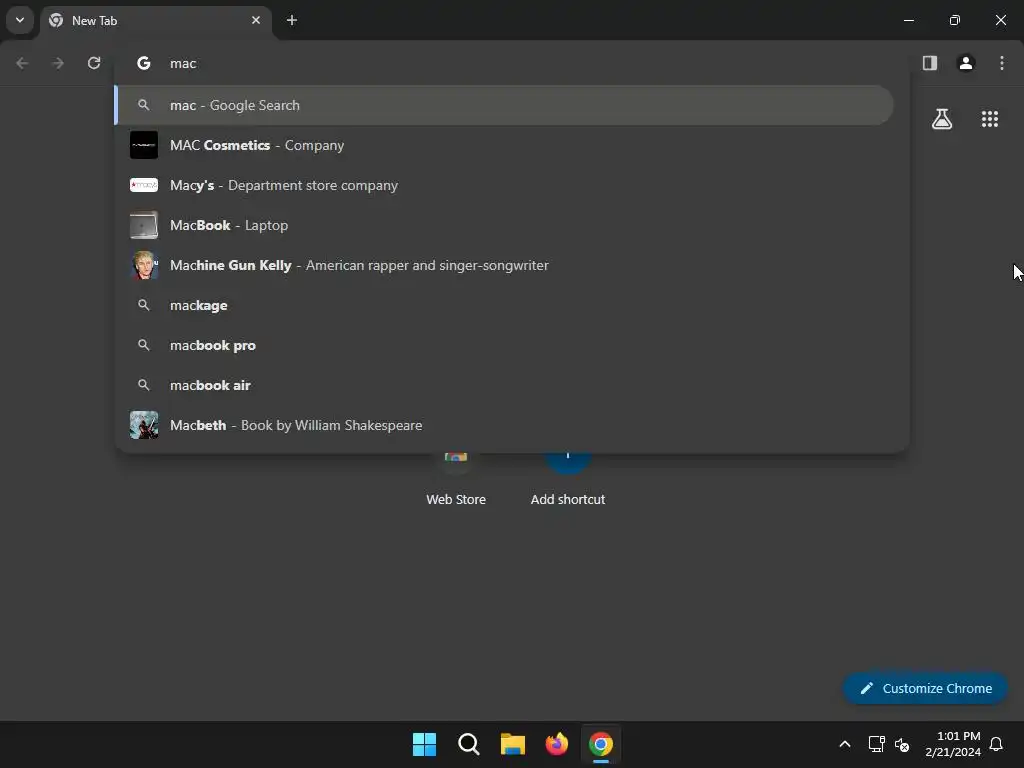This screenshot has height=768, width=1024.
Task: Click magnifier icon beside 'macbook pro'
Action: tap(144, 345)
